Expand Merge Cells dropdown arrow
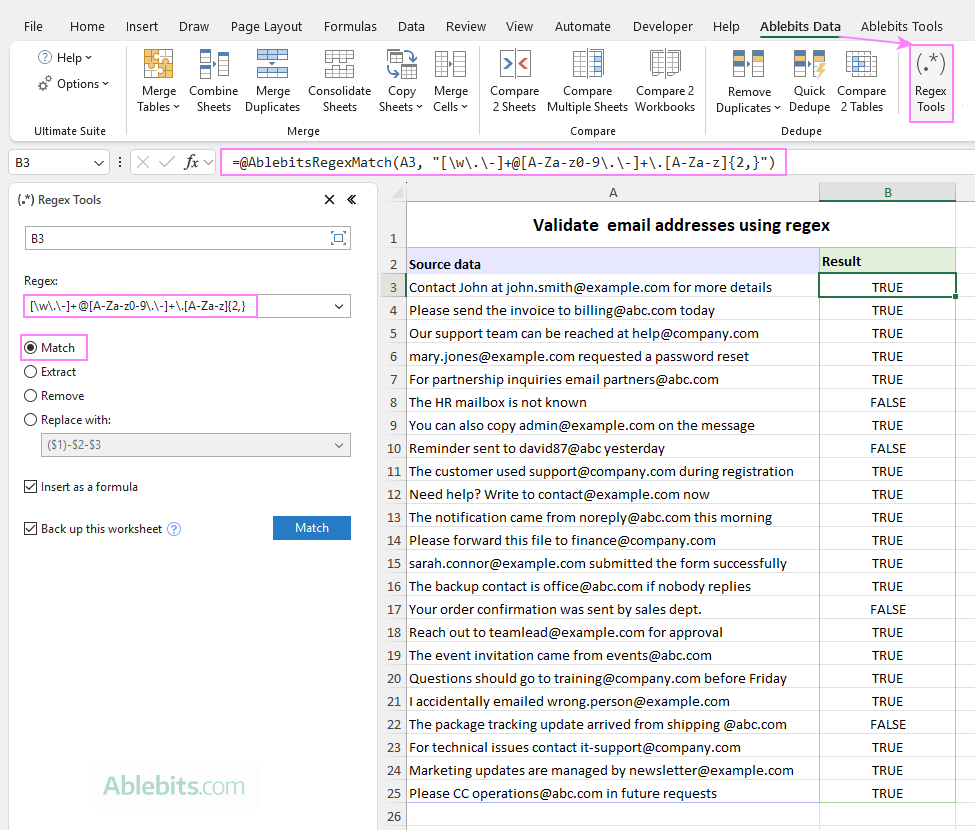Viewport: 975px width, 830px height. (x=464, y=107)
